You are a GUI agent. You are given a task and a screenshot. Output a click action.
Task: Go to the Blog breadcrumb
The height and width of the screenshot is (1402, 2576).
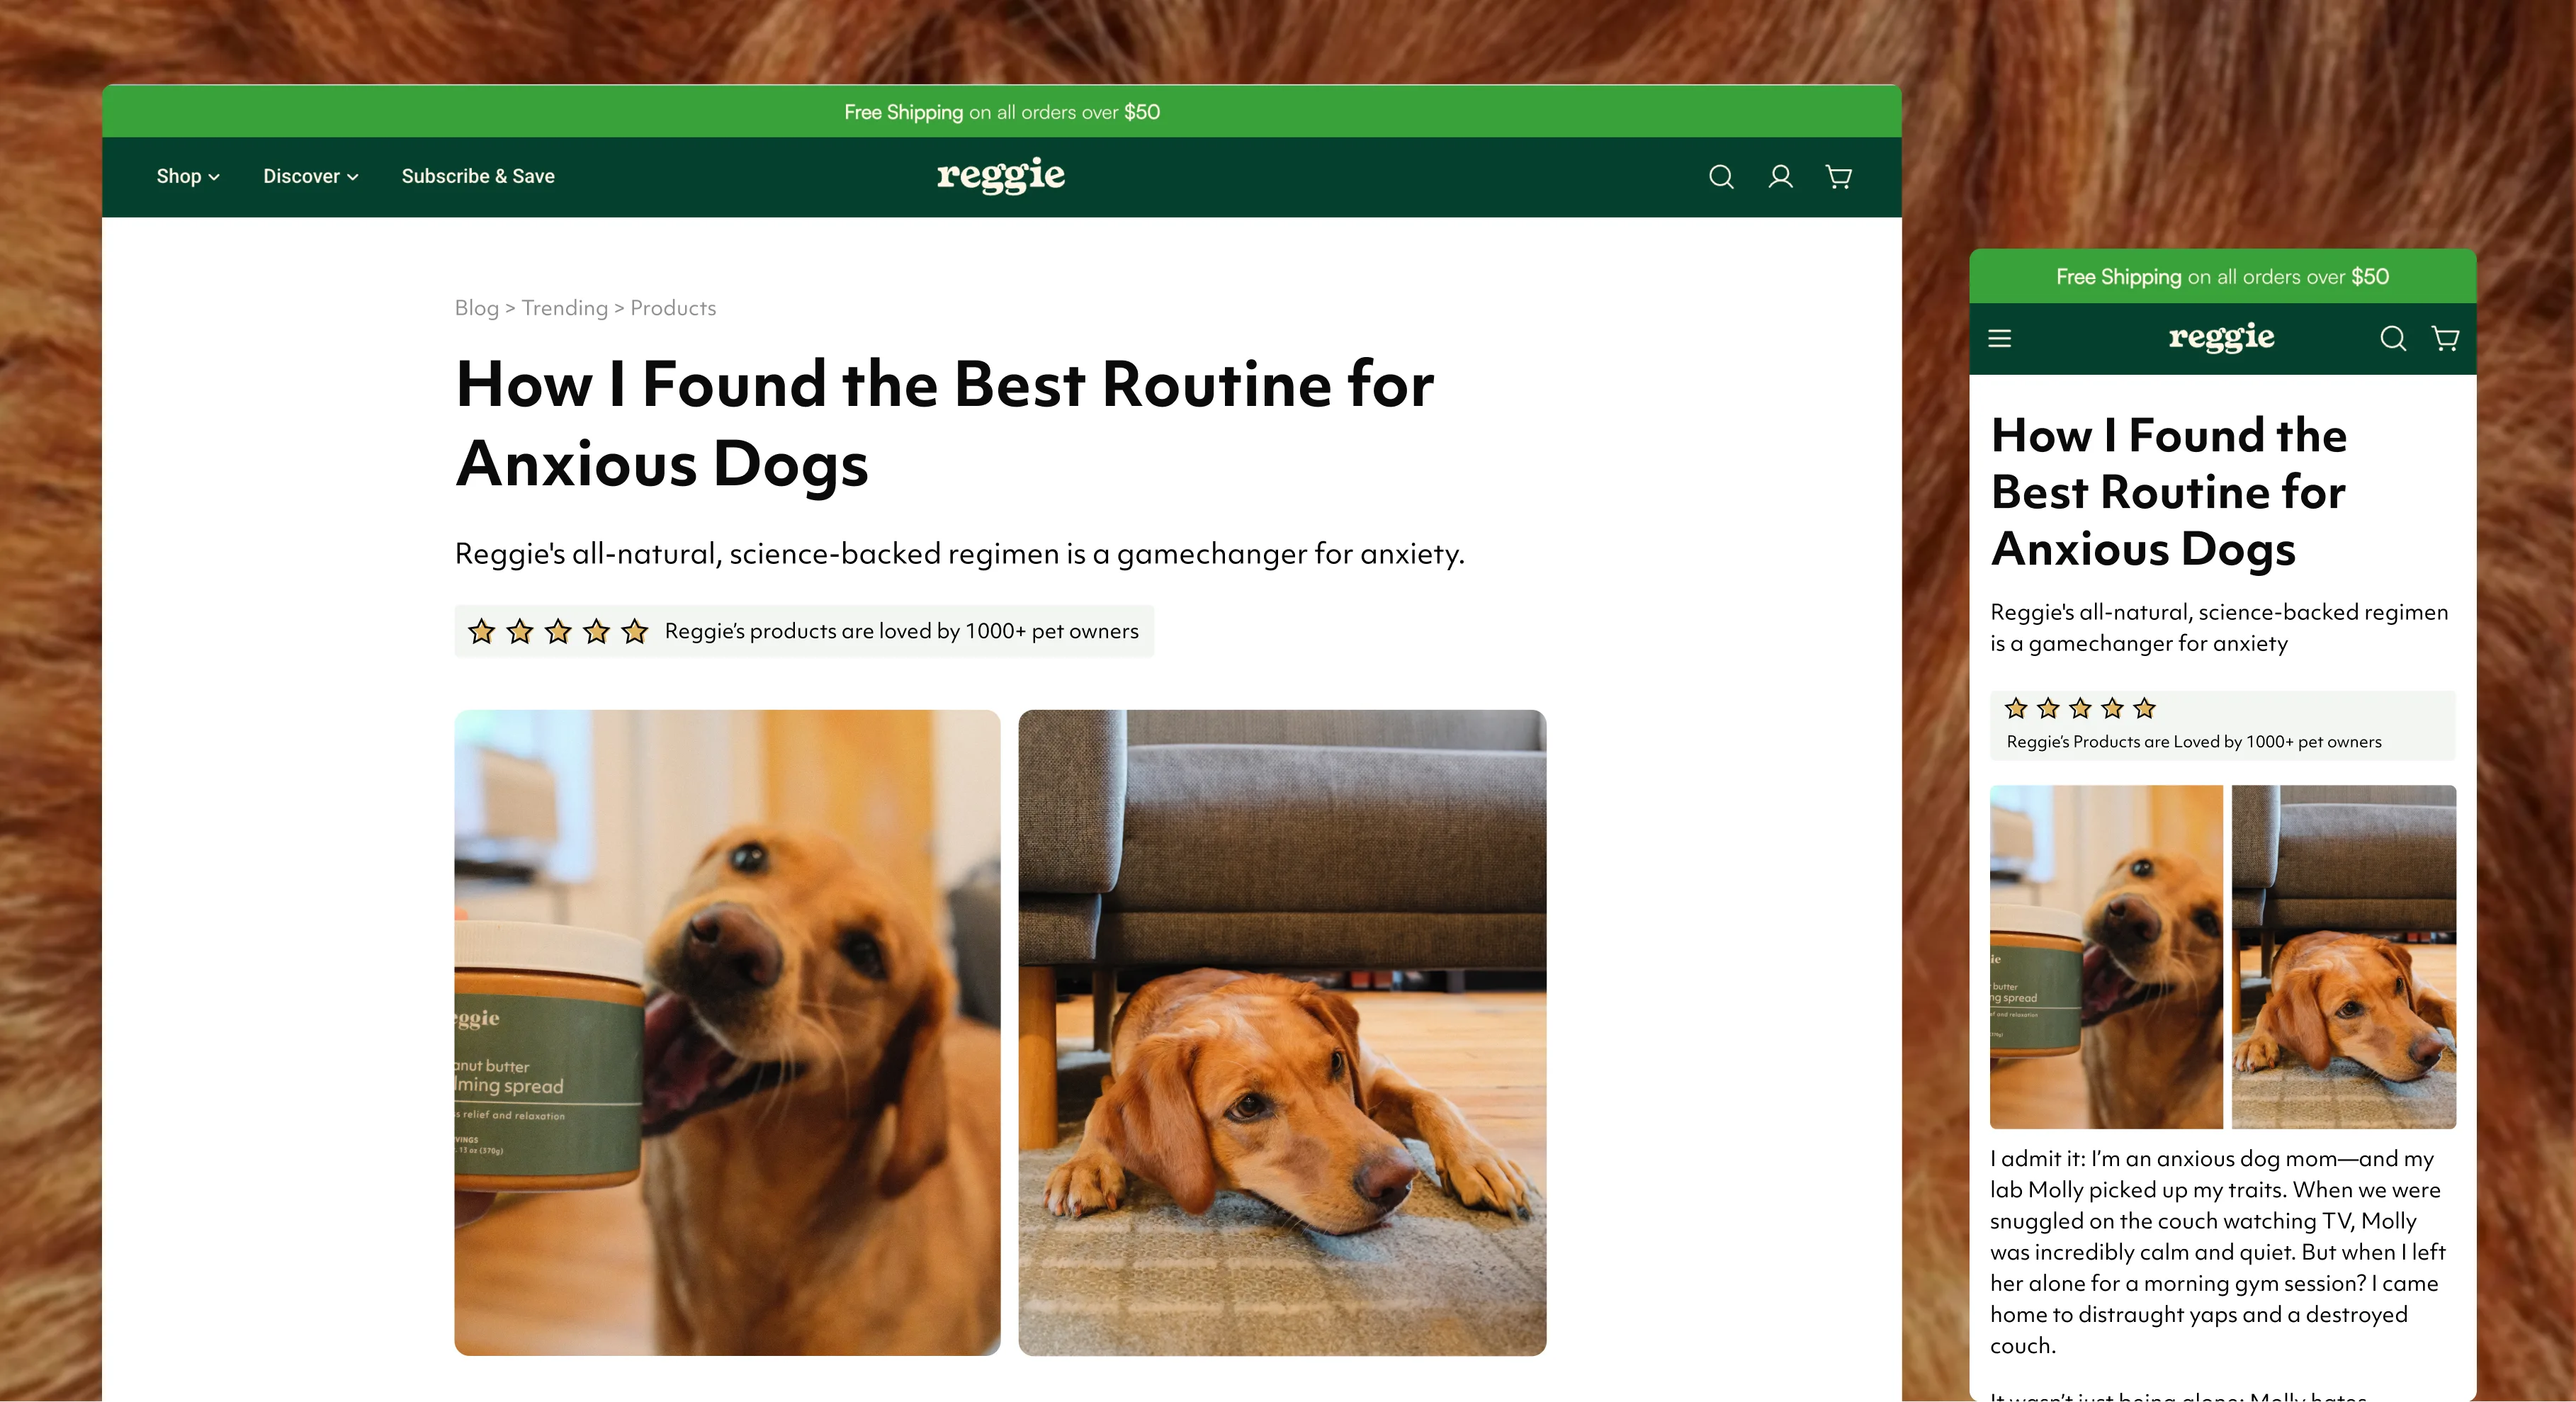[x=476, y=308]
